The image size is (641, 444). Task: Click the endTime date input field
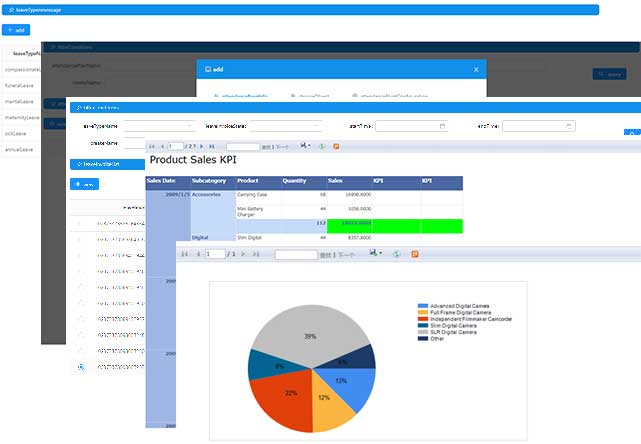[538, 126]
